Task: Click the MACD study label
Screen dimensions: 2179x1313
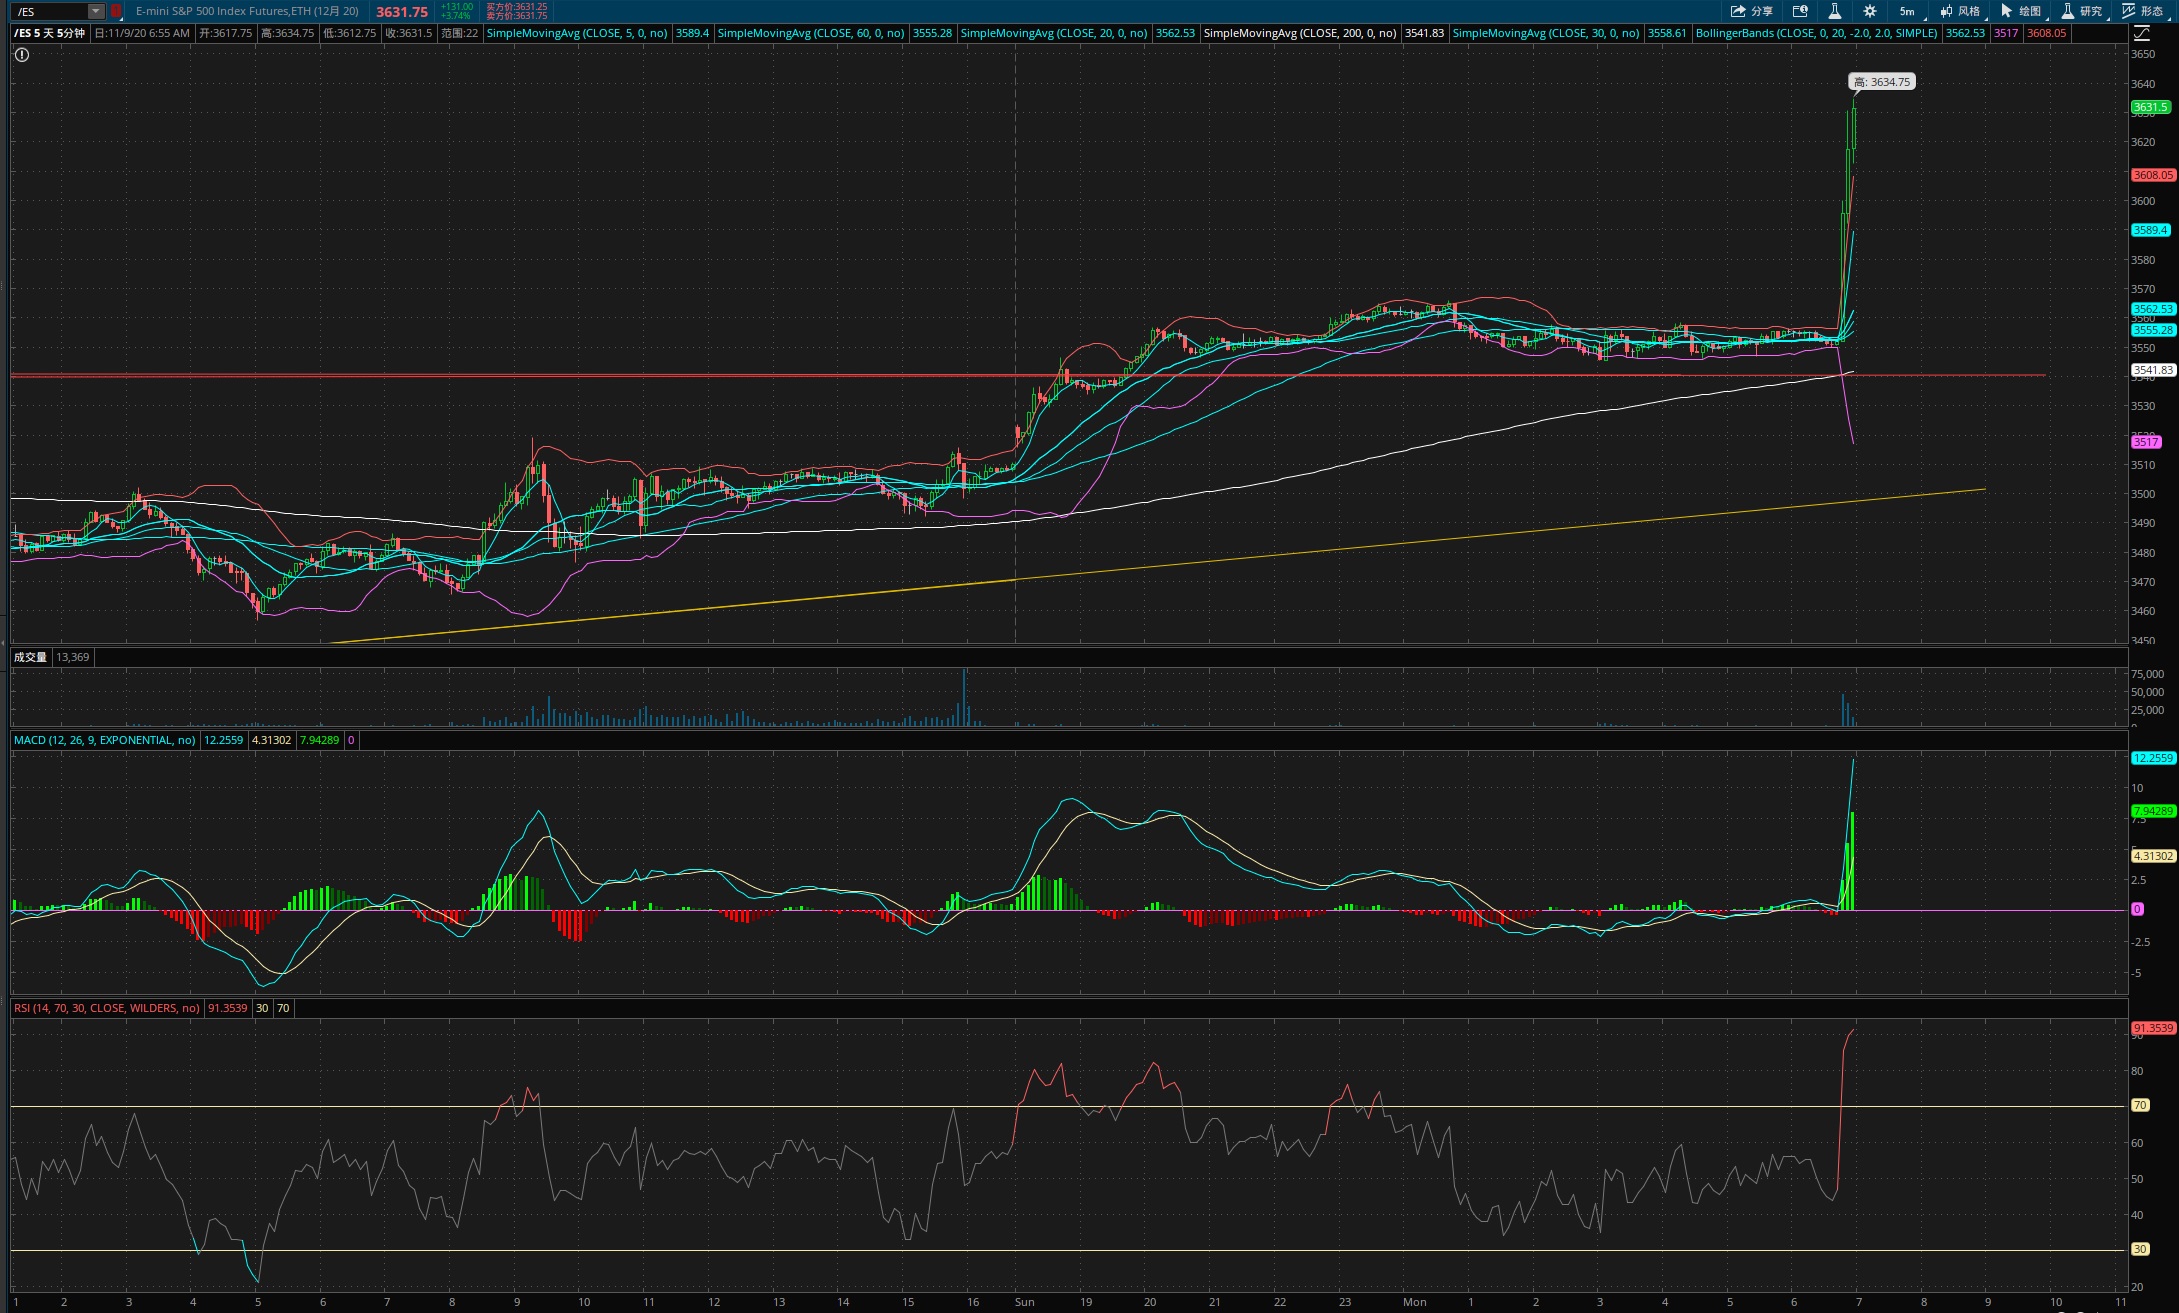Action: point(104,740)
